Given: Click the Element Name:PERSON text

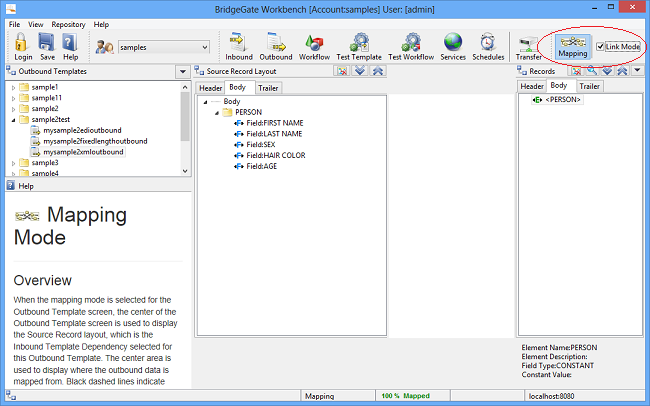Looking at the screenshot, I should pos(559,348).
